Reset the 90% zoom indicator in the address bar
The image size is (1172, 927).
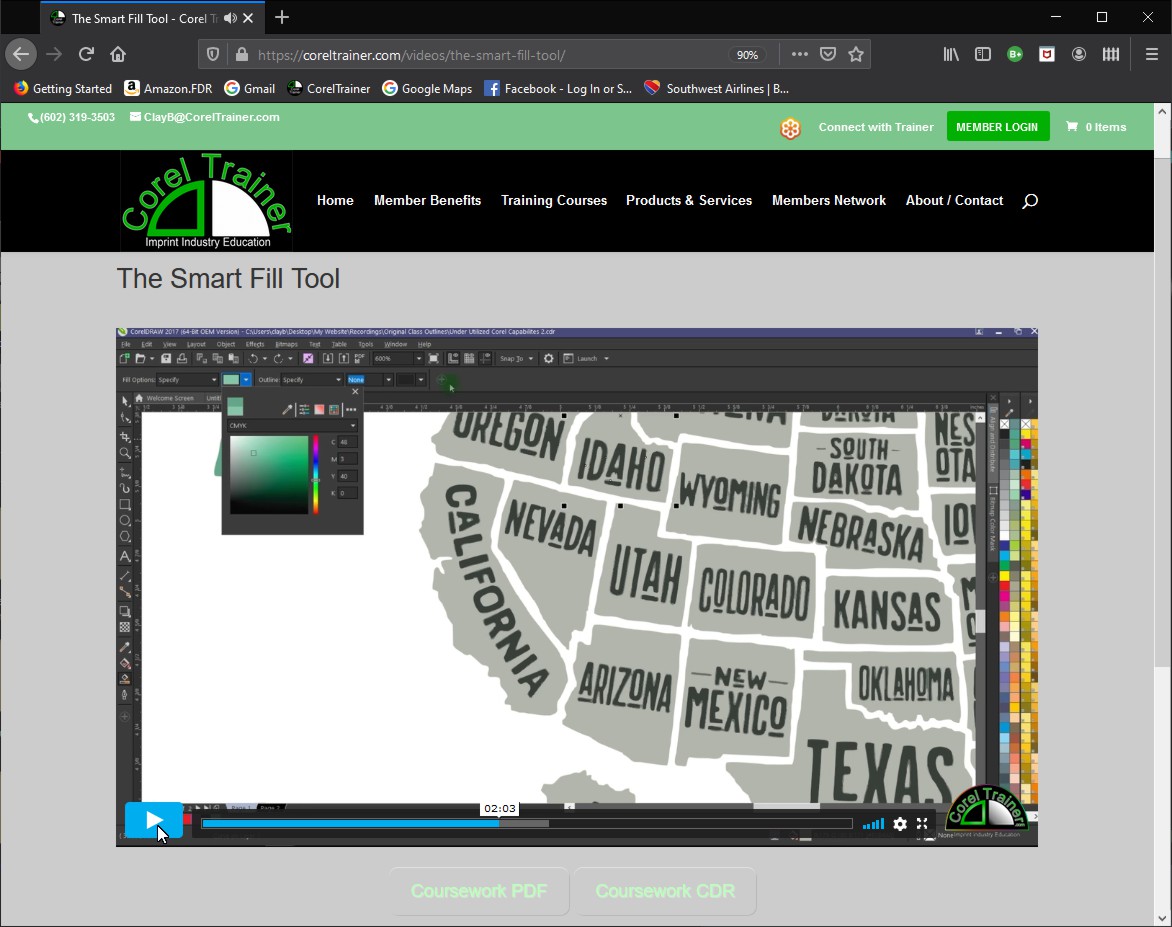click(747, 55)
